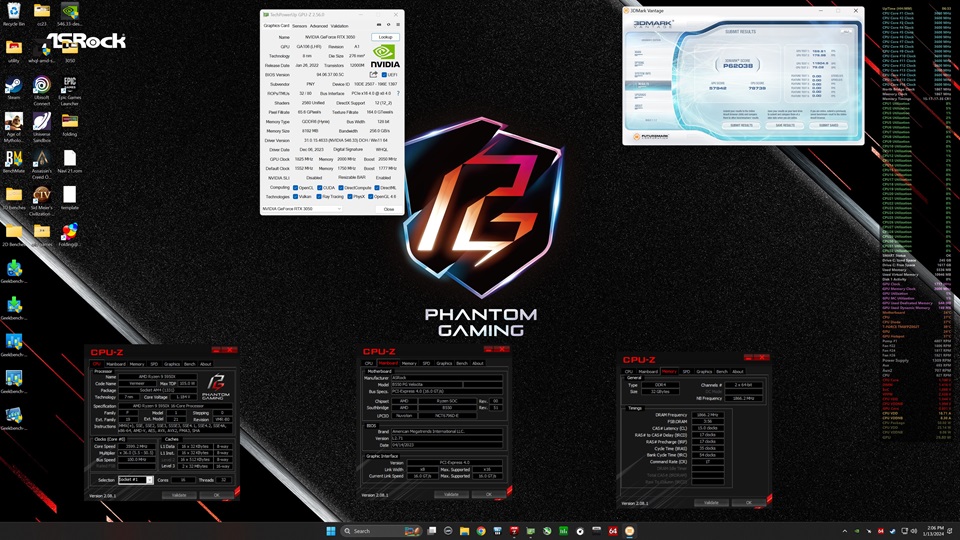Switch to the Advanced tab in GPU-Z
The image size is (960, 540).
318,26
